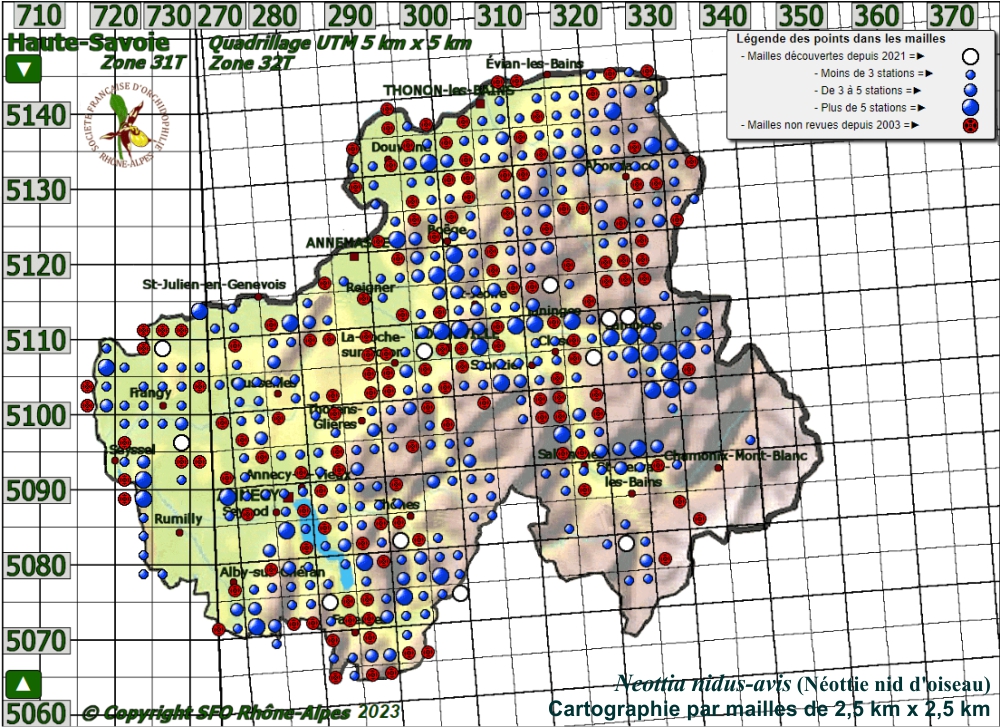The image size is (1000, 727).
Task: Click the THONON-les-BAINS town label
Action: [447, 90]
